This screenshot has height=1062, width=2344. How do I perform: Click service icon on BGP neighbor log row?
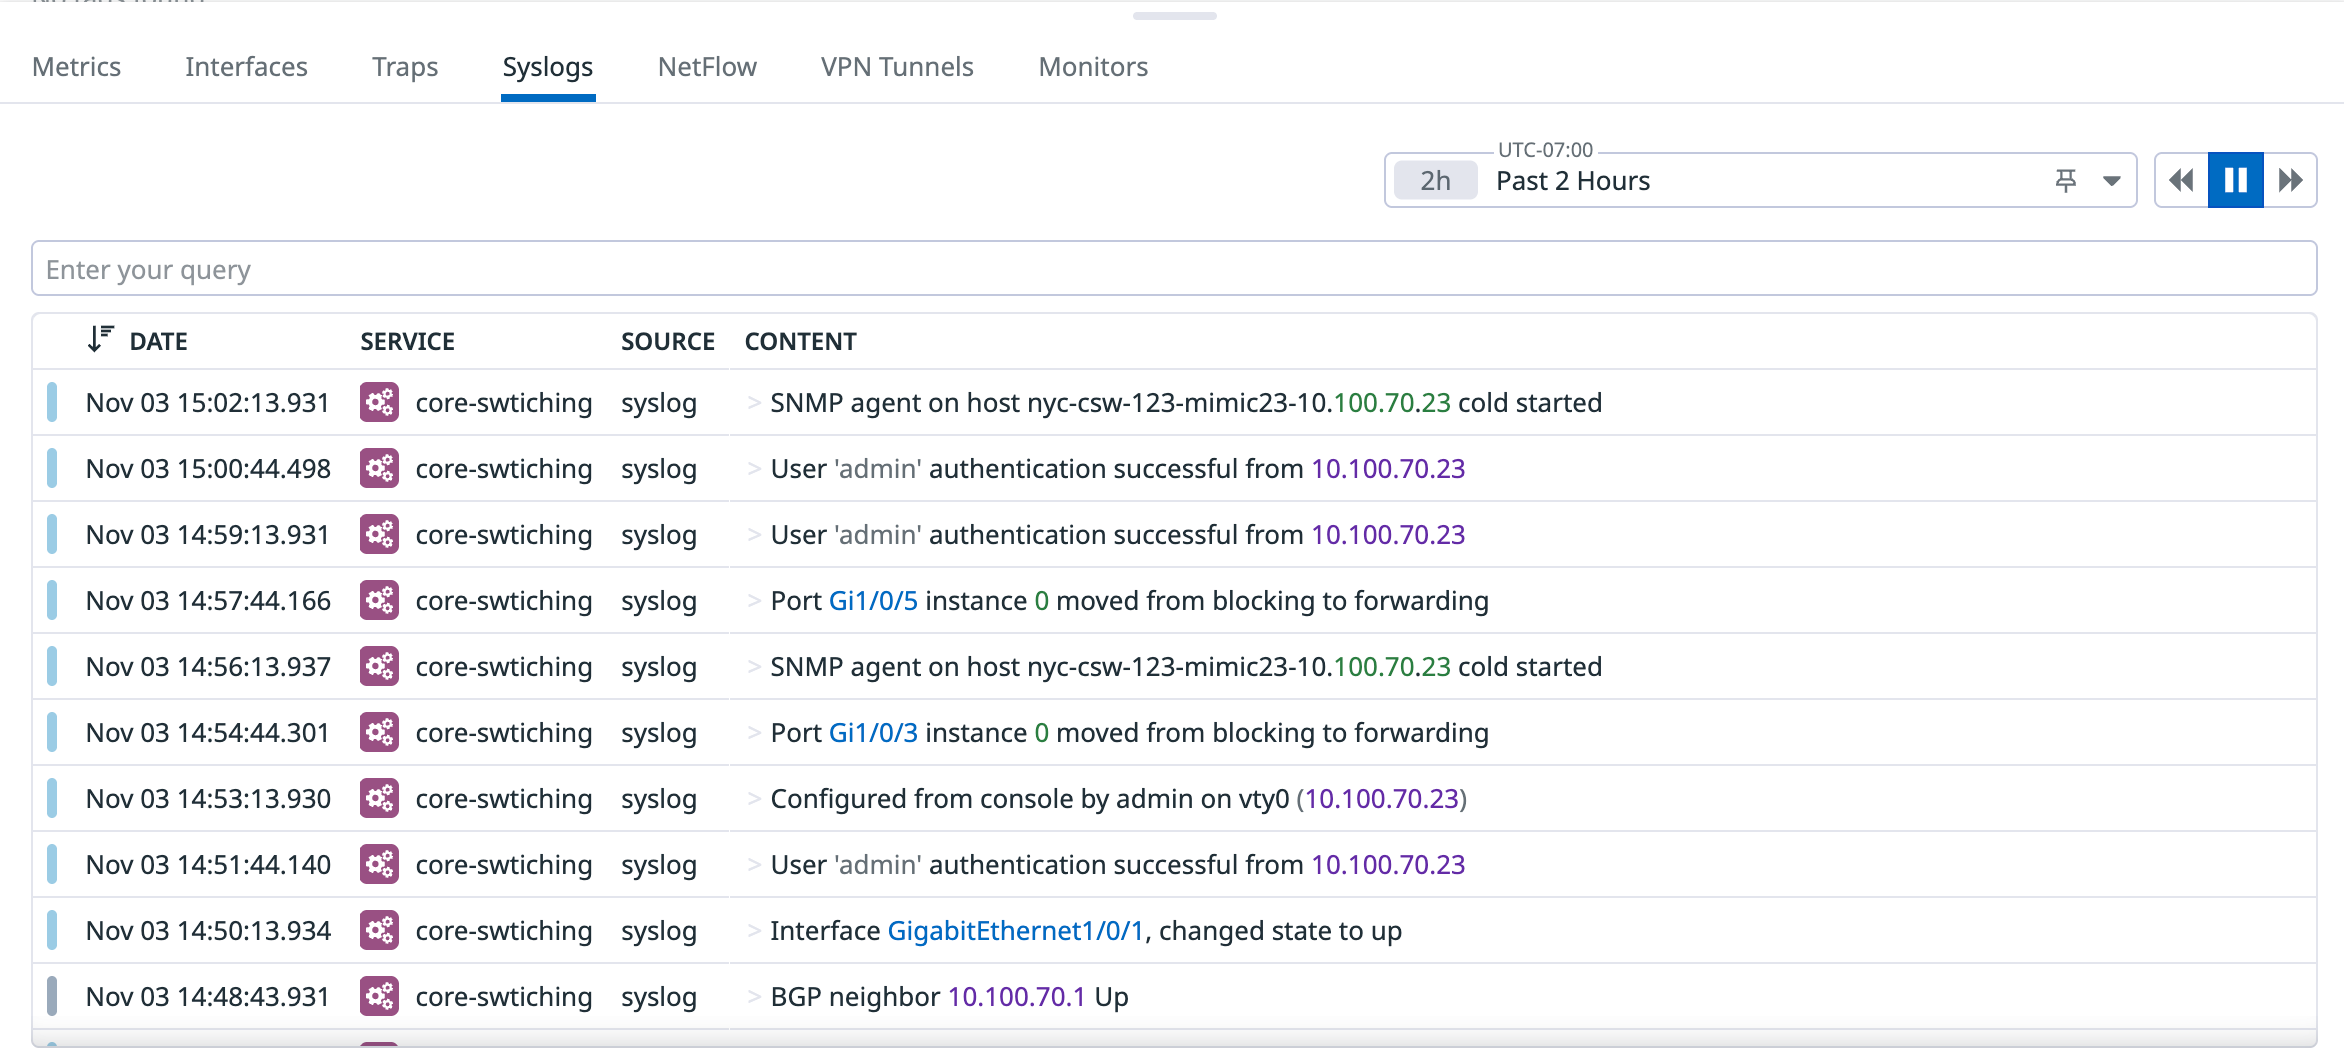(x=379, y=997)
